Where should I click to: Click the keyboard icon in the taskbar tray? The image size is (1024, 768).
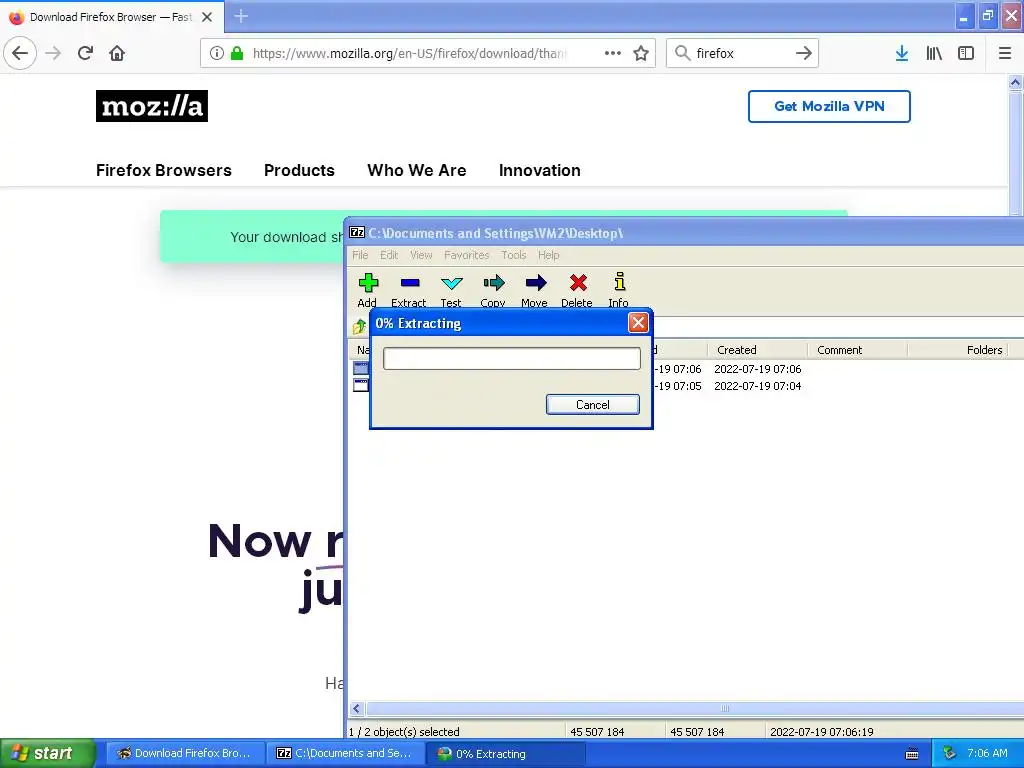click(912, 754)
